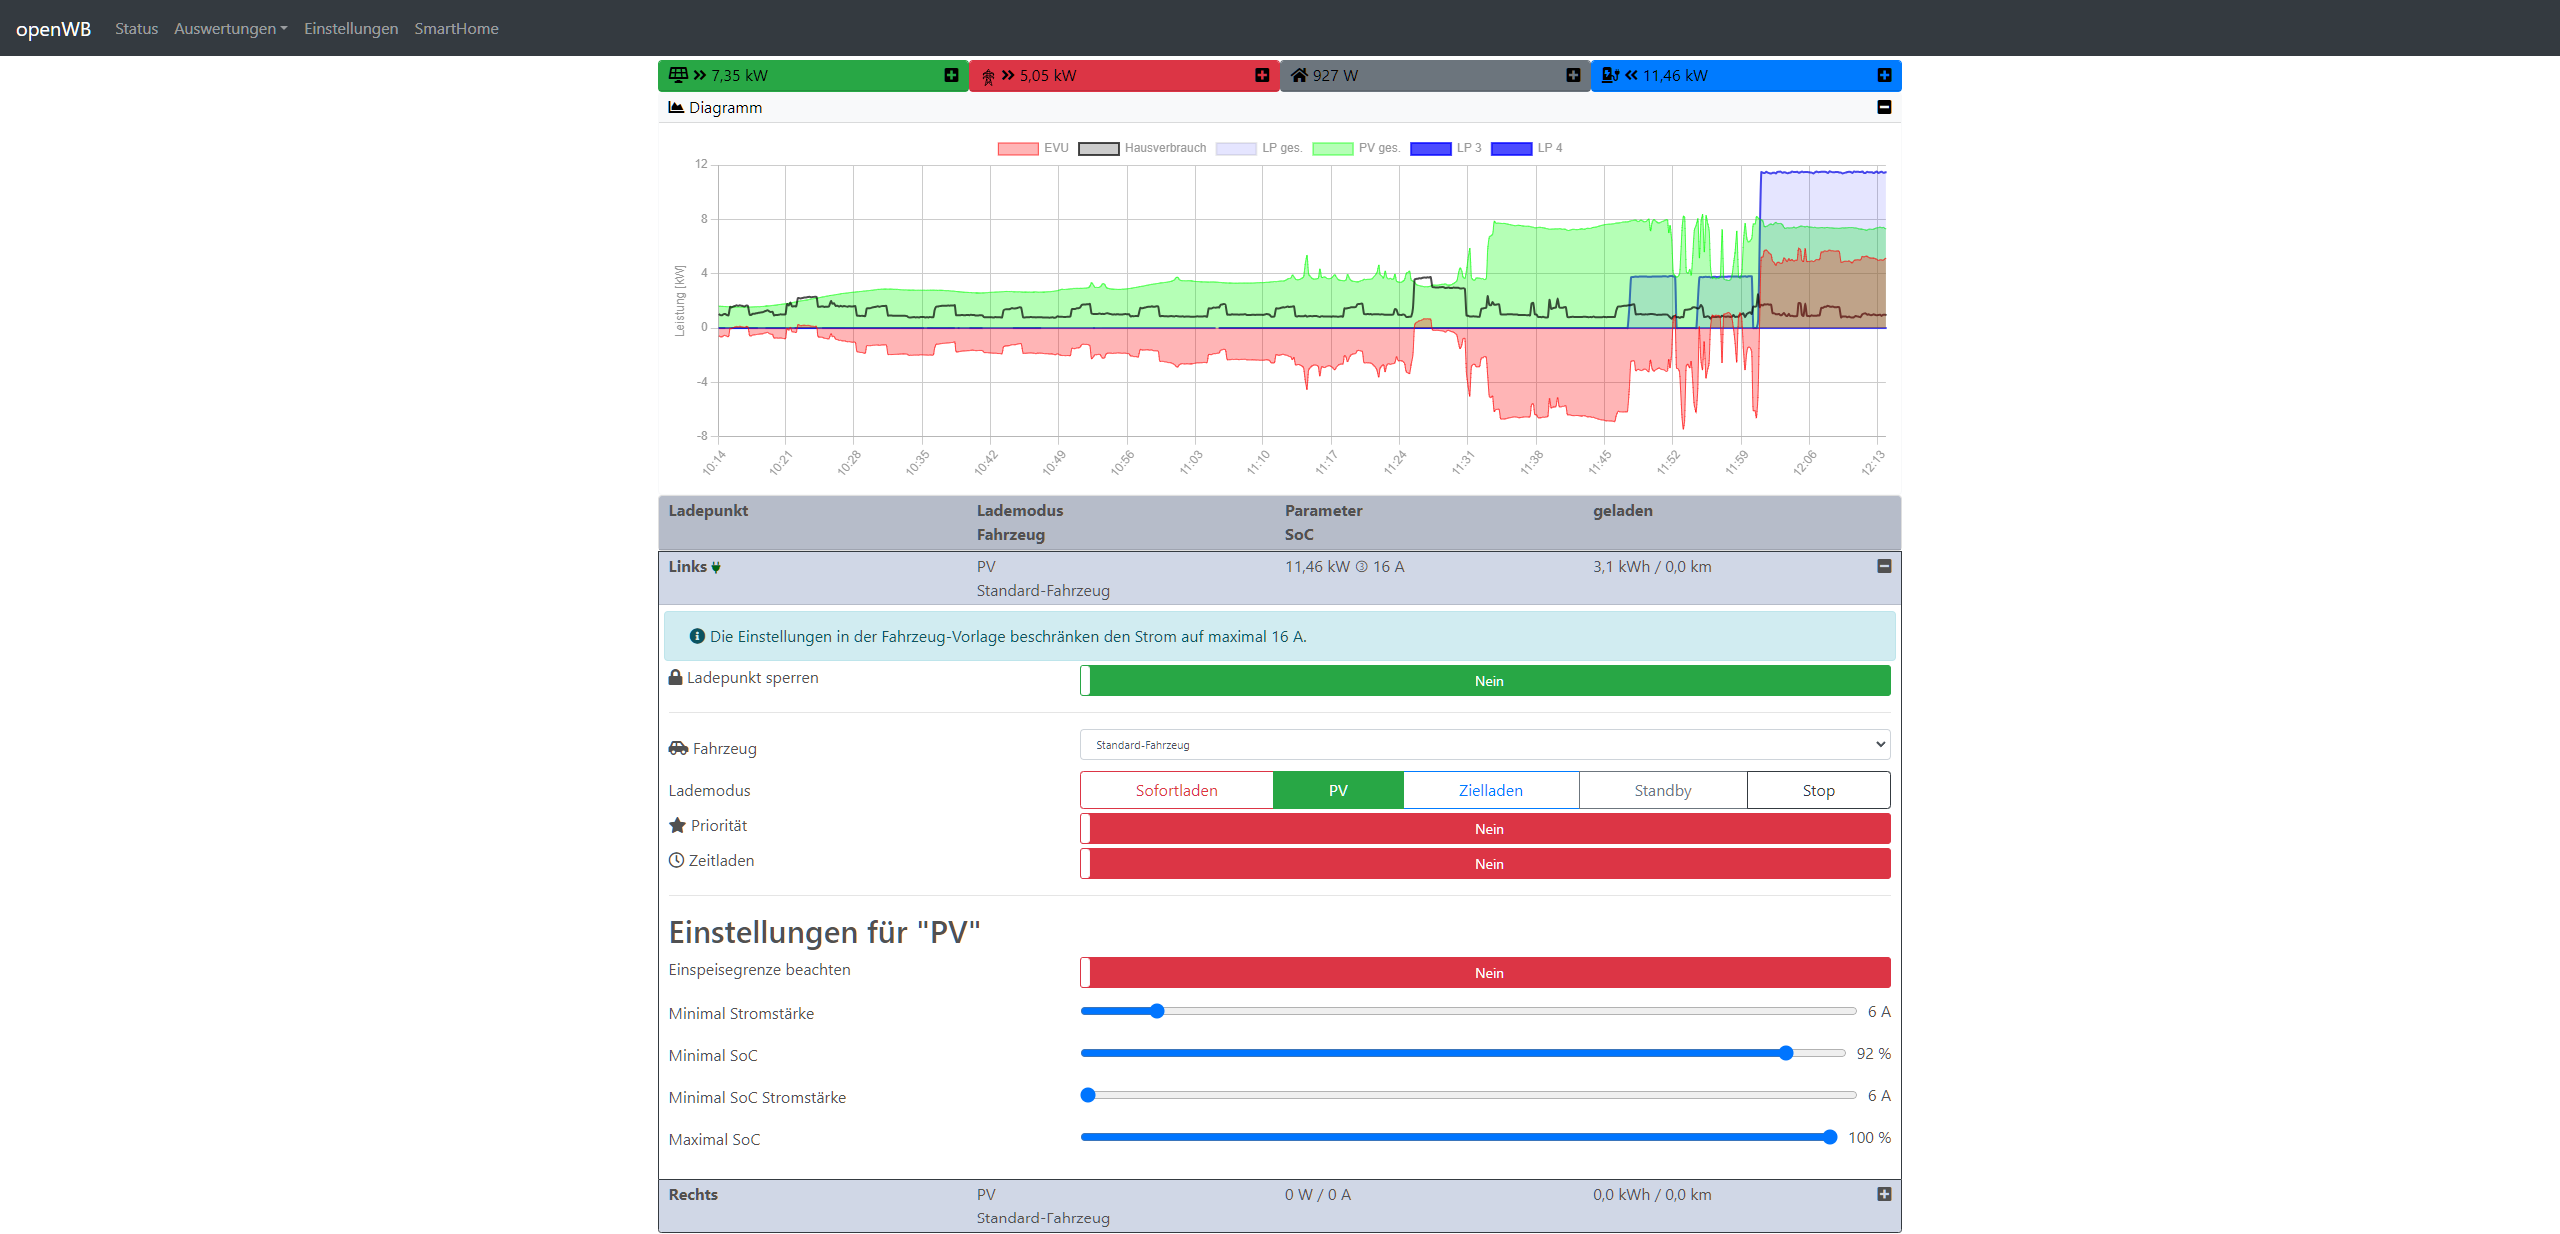Screen dimensions: 2560x1234
Task: Toggle EVU legend entry in chart
Action: [x=1033, y=148]
